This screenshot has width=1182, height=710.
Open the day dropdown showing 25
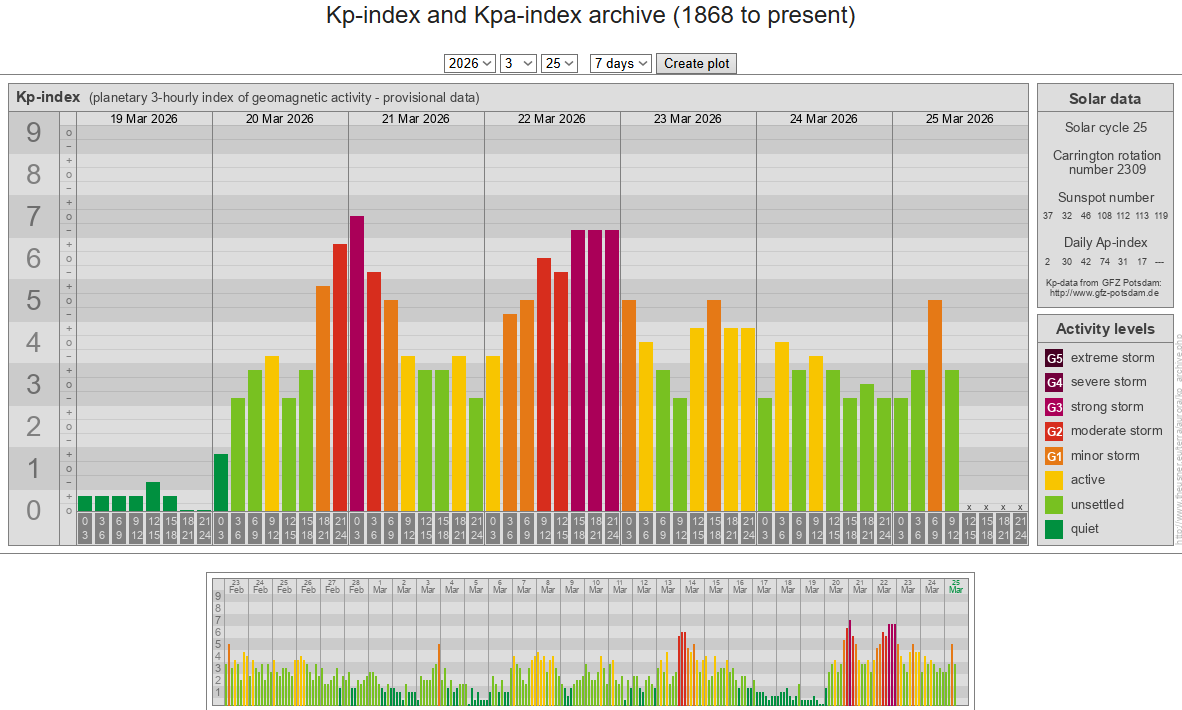[559, 63]
